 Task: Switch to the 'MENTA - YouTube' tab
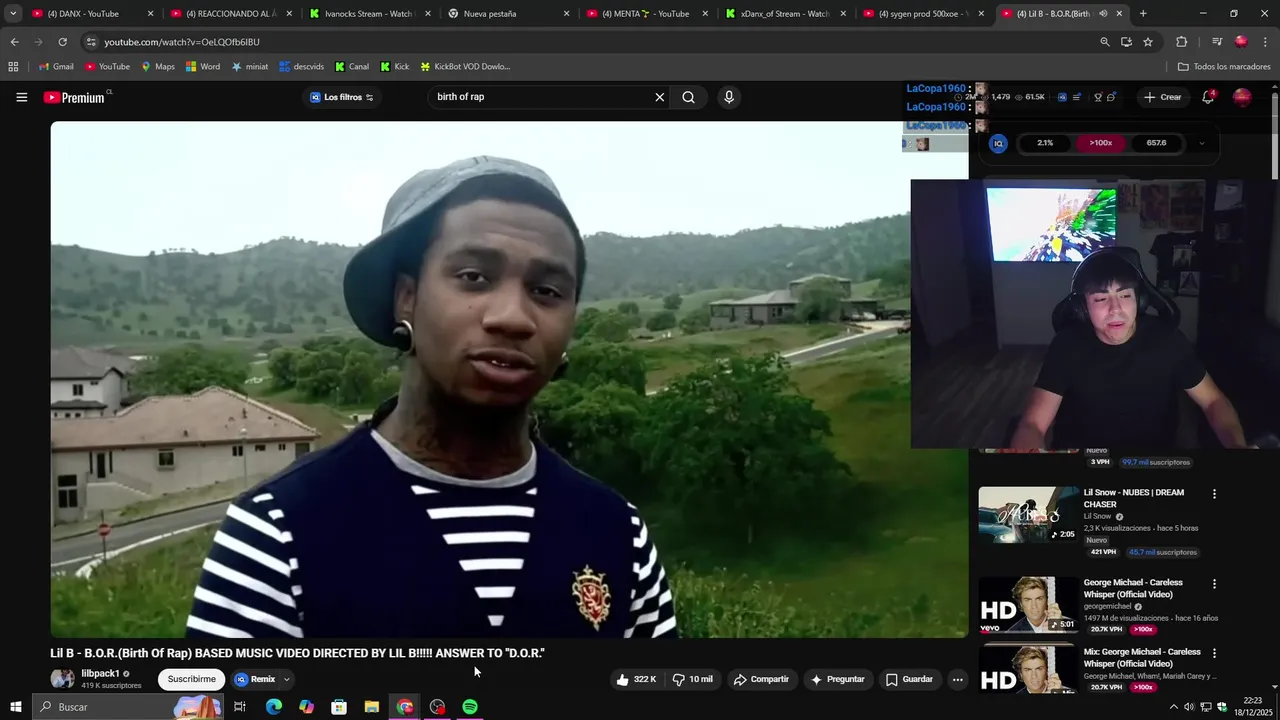click(x=645, y=14)
